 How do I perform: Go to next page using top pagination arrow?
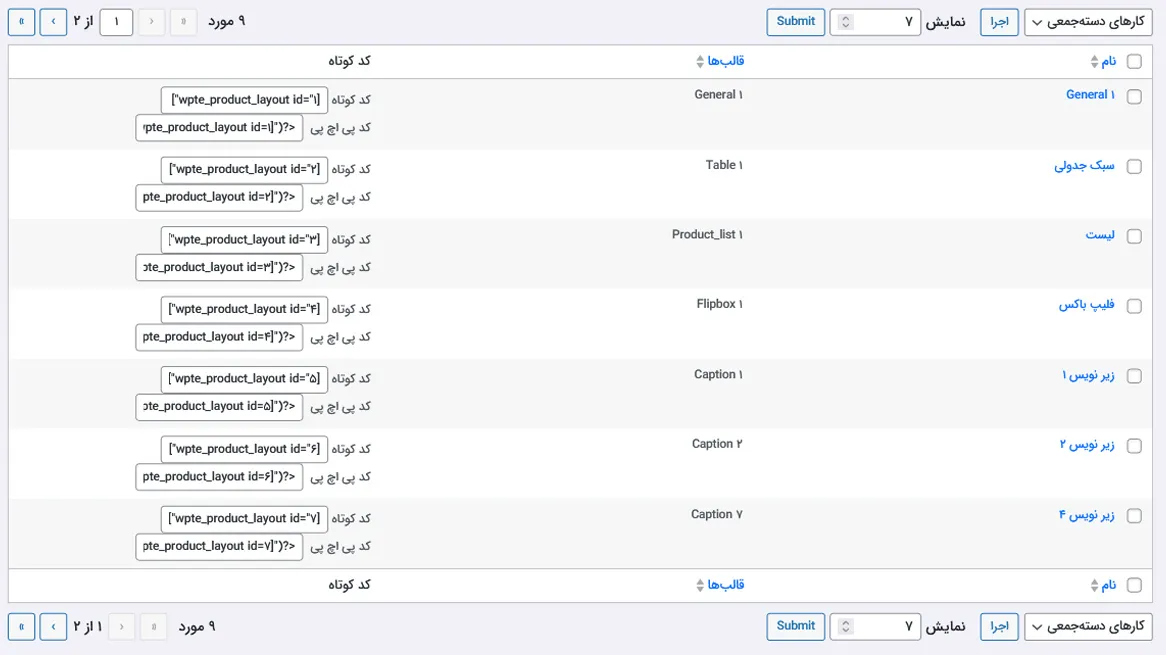(54, 22)
